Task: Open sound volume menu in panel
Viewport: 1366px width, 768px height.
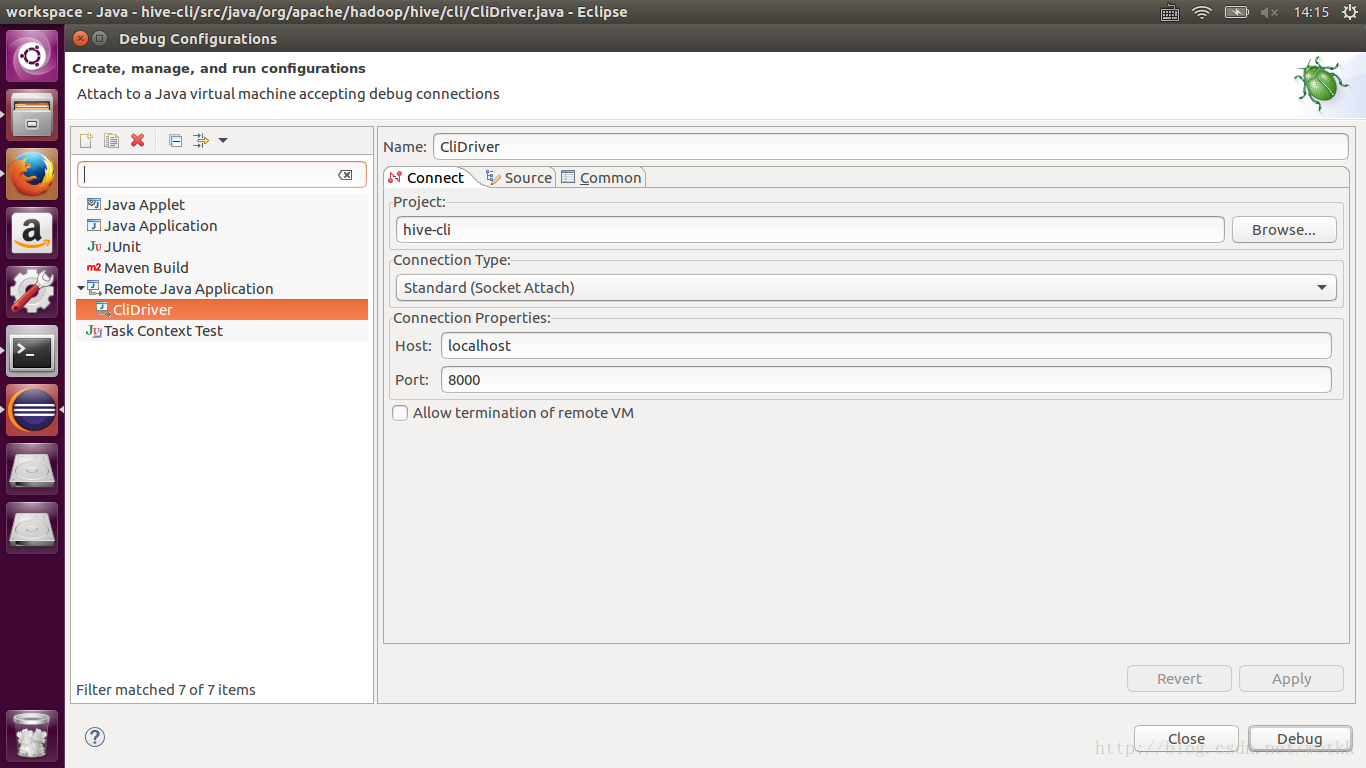Action: coord(1269,12)
